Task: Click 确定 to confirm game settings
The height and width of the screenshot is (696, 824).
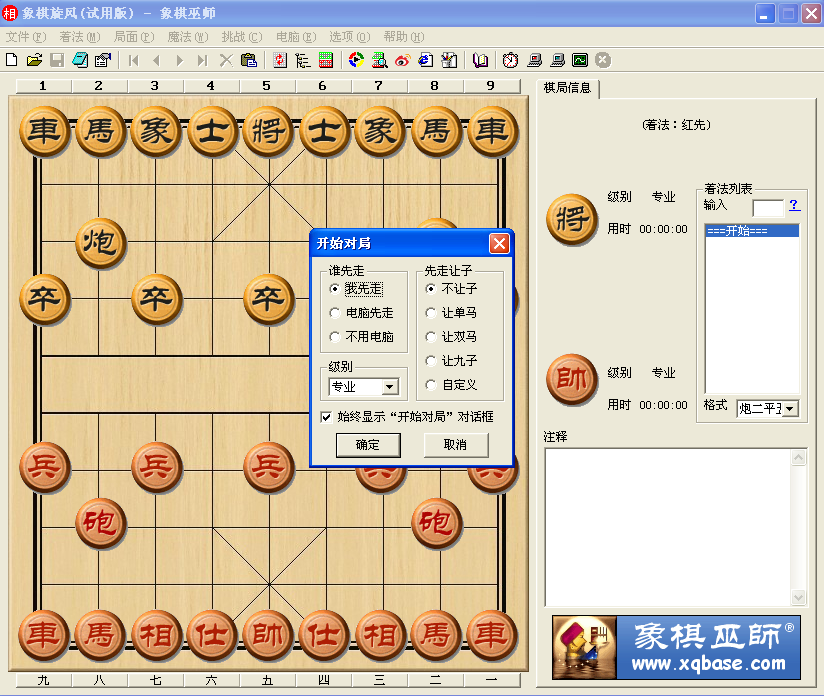Action: pyautogui.click(x=368, y=446)
